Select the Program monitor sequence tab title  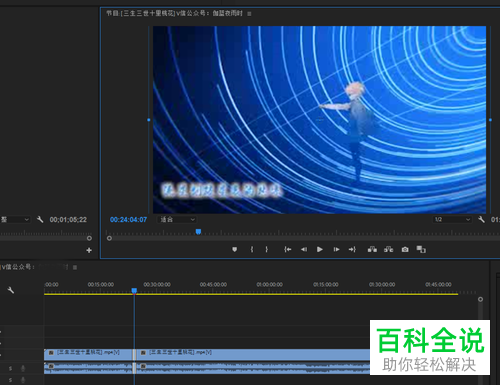(174, 13)
